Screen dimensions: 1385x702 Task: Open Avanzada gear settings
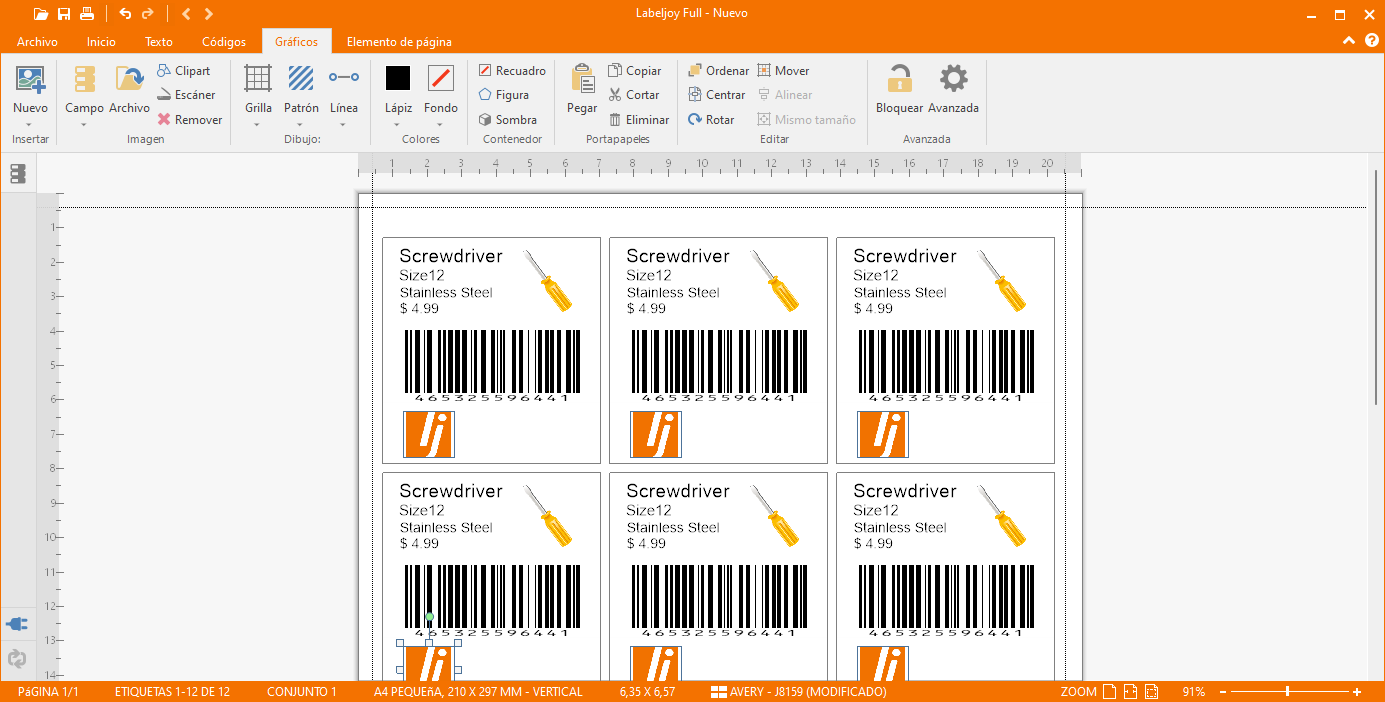click(953, 90)
